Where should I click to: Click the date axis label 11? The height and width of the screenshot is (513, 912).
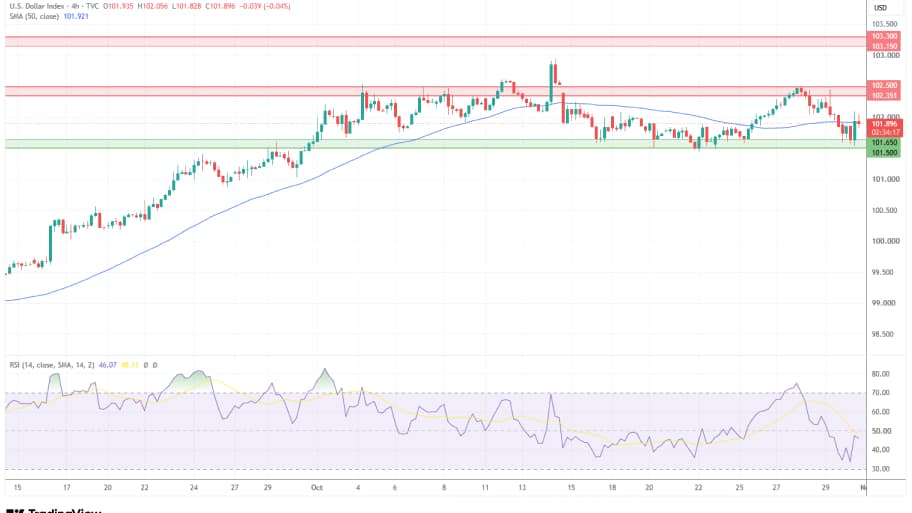click(485, 487)
